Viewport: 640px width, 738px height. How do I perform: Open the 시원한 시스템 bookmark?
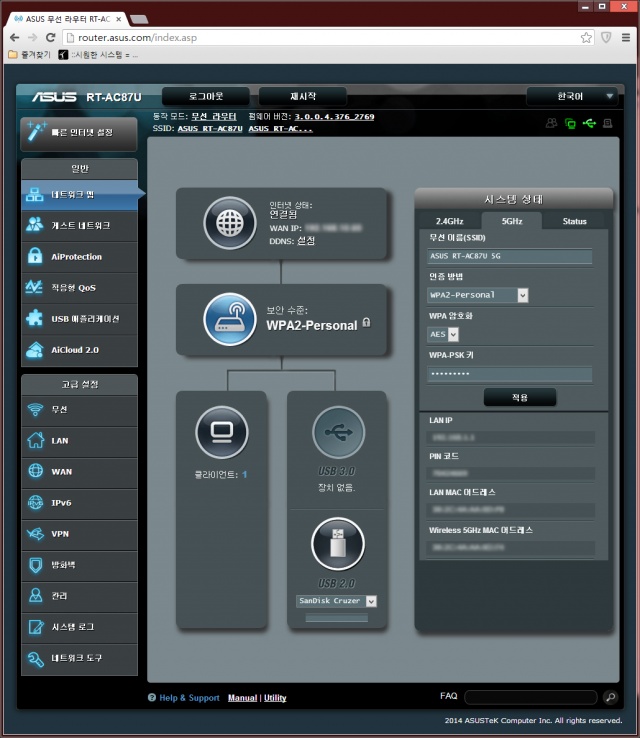98,55
